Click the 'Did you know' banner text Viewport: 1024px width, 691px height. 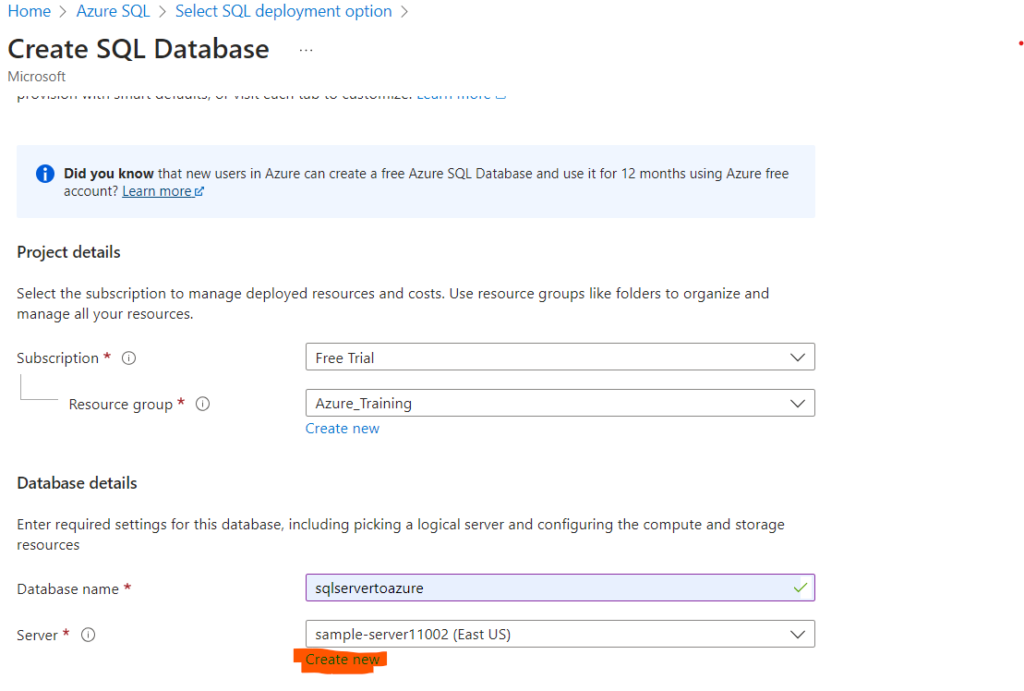(426, 182)
